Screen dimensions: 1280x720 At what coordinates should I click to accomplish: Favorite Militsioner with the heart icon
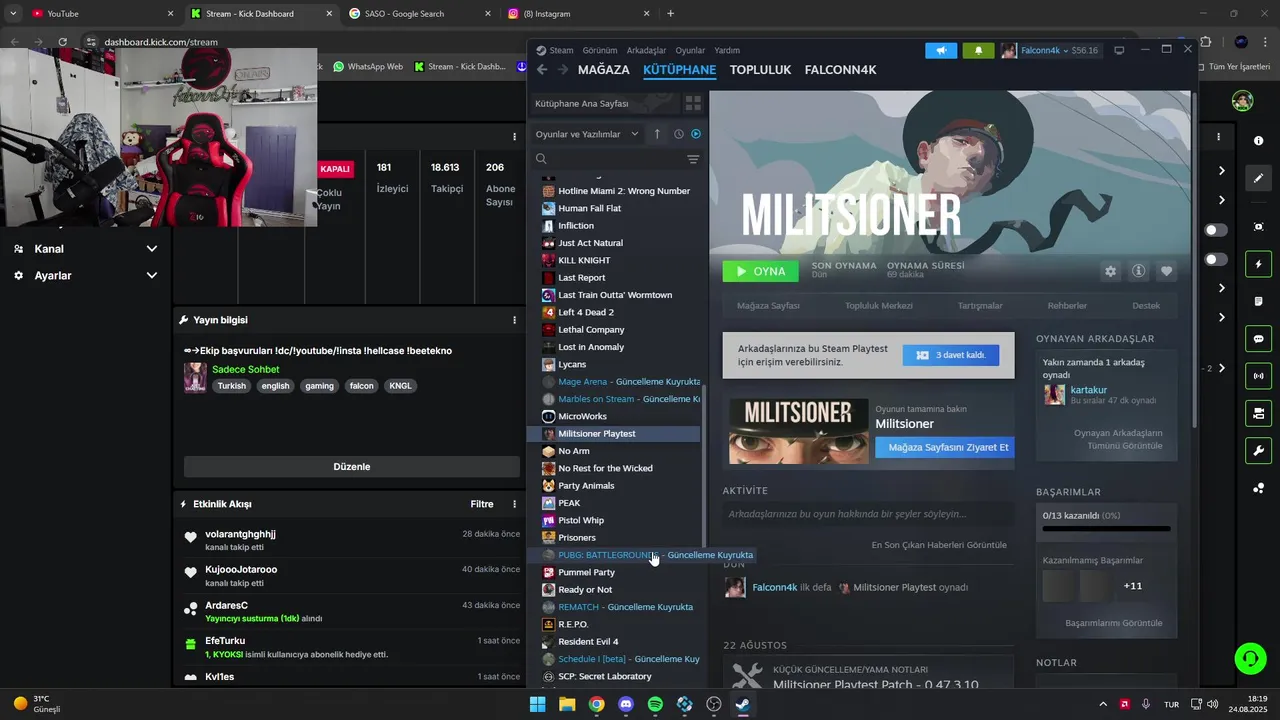[1166, 271]
